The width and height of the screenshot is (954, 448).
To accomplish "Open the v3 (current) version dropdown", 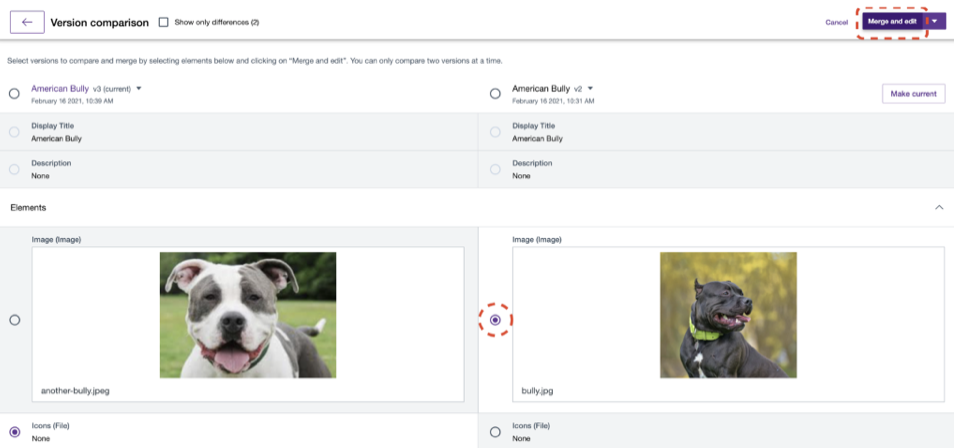I will point(139,88).
